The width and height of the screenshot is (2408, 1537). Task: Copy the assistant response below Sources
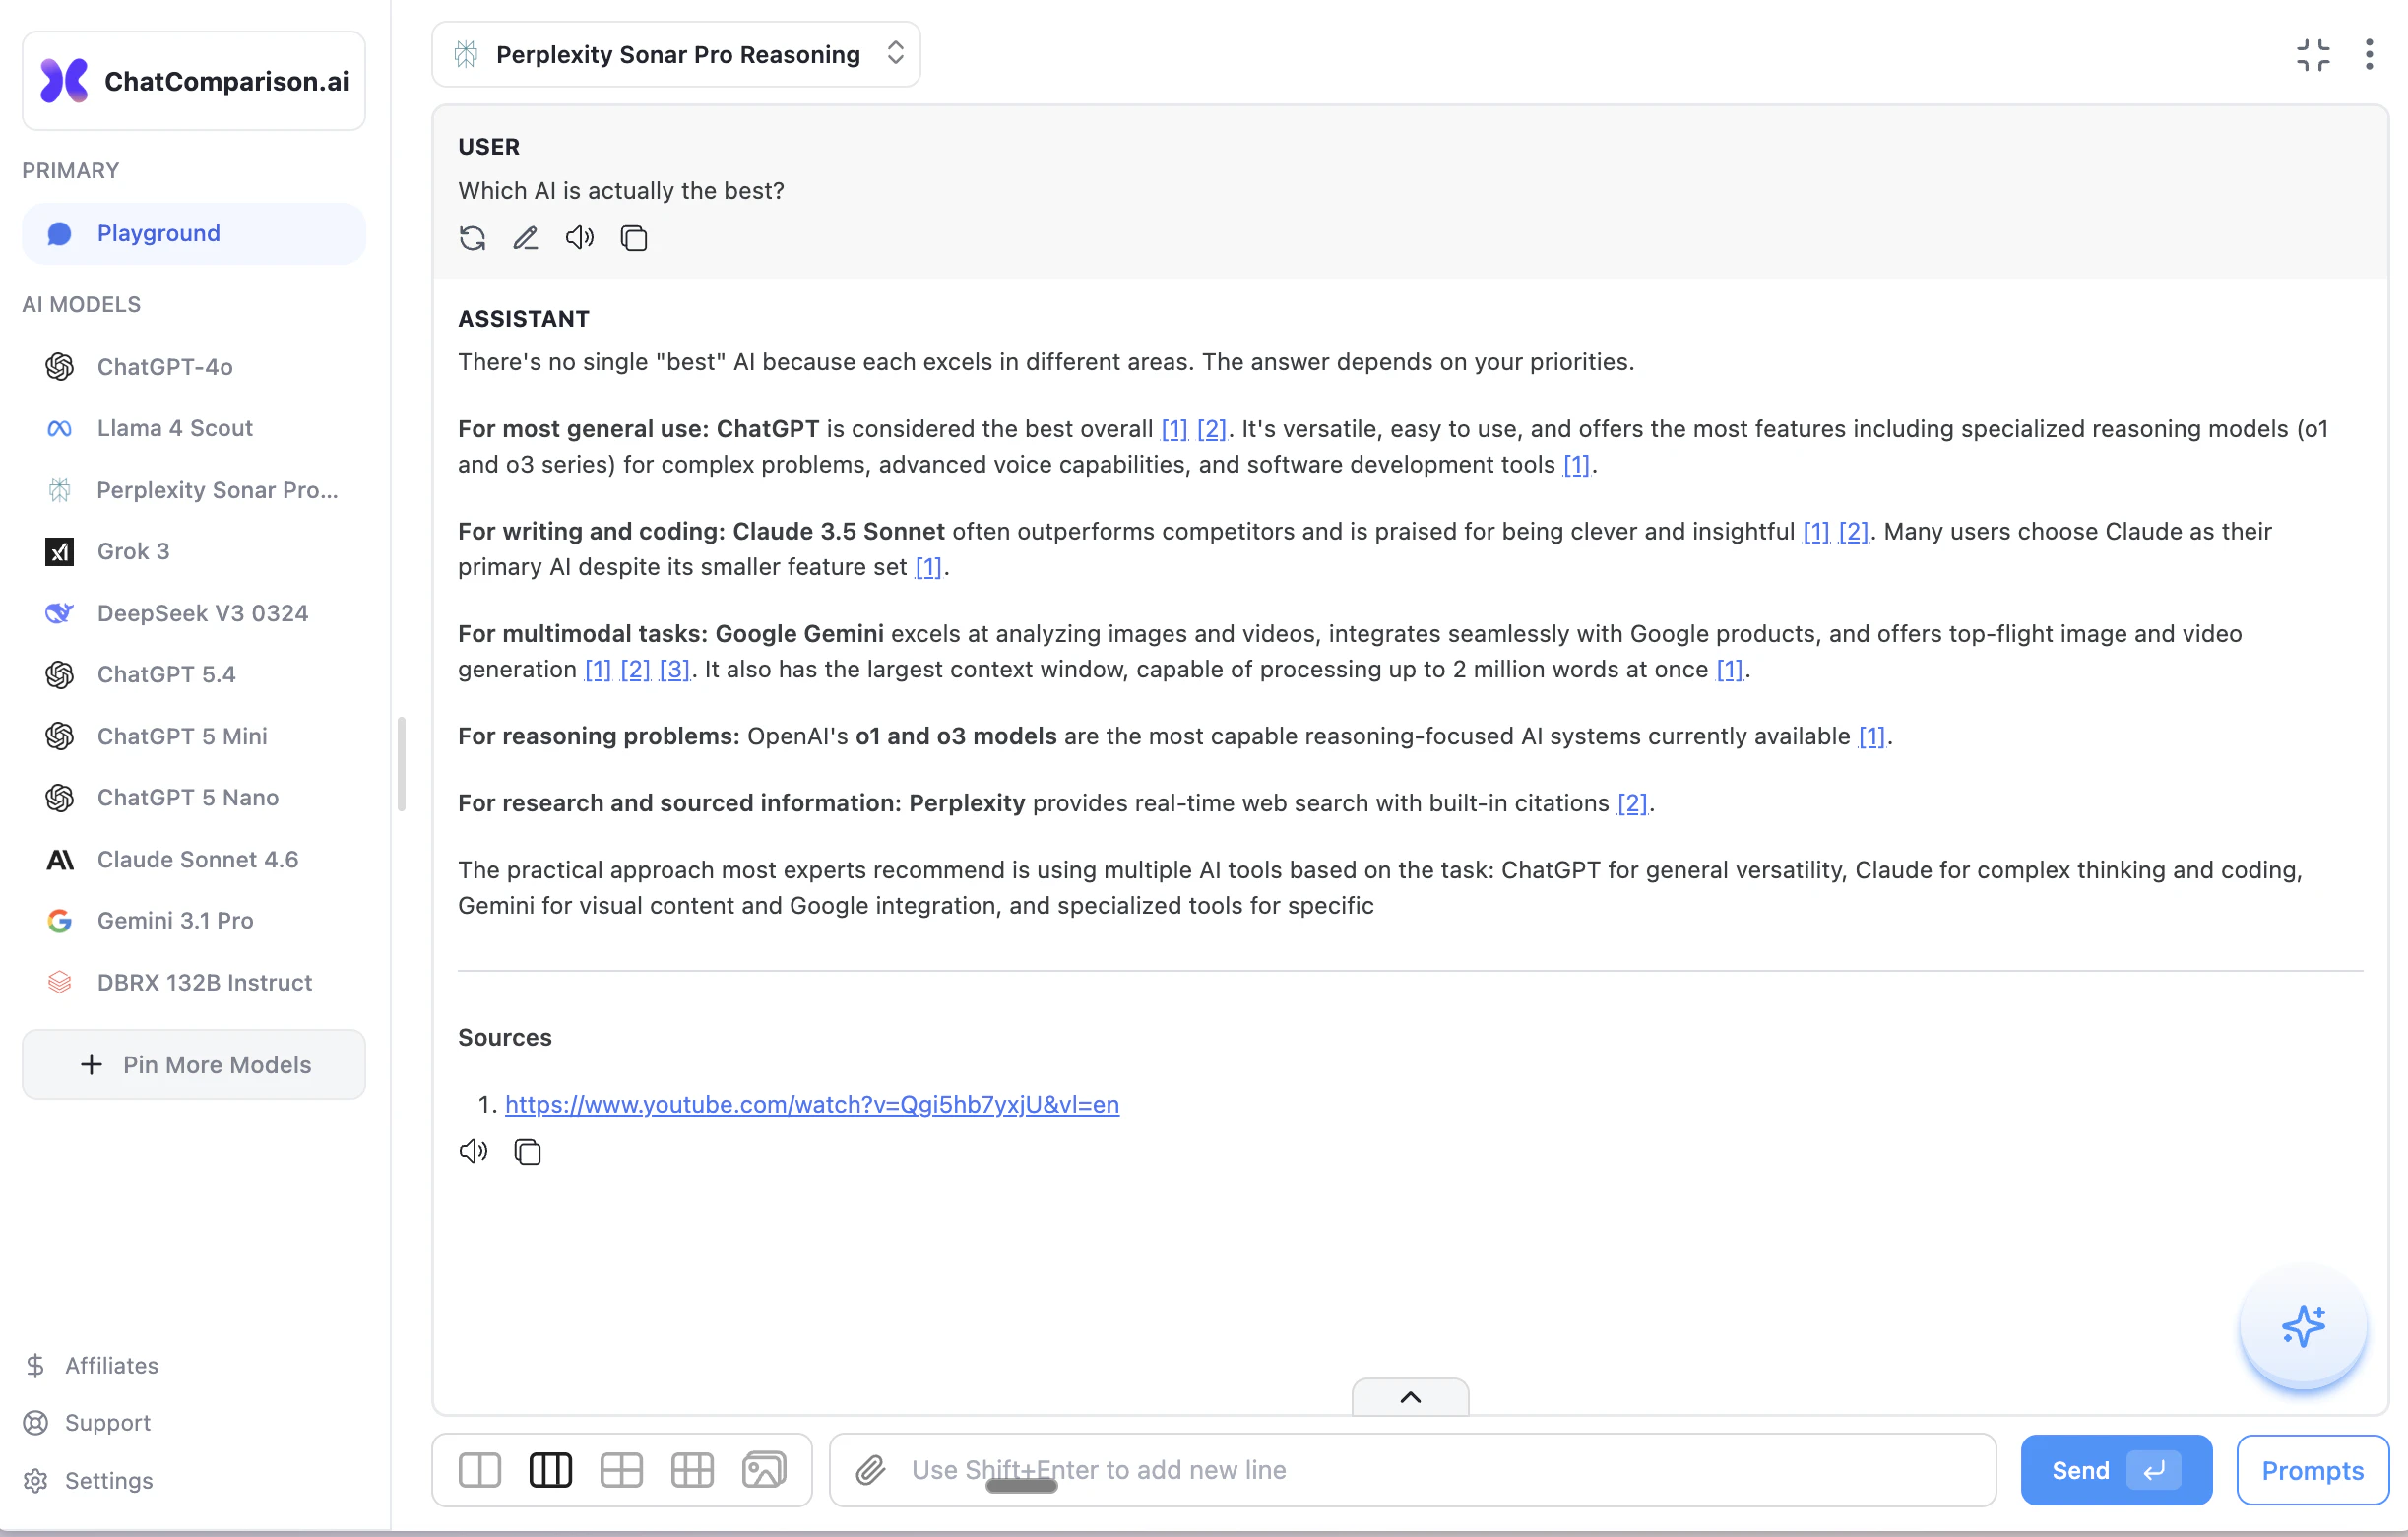(527, 1152)
